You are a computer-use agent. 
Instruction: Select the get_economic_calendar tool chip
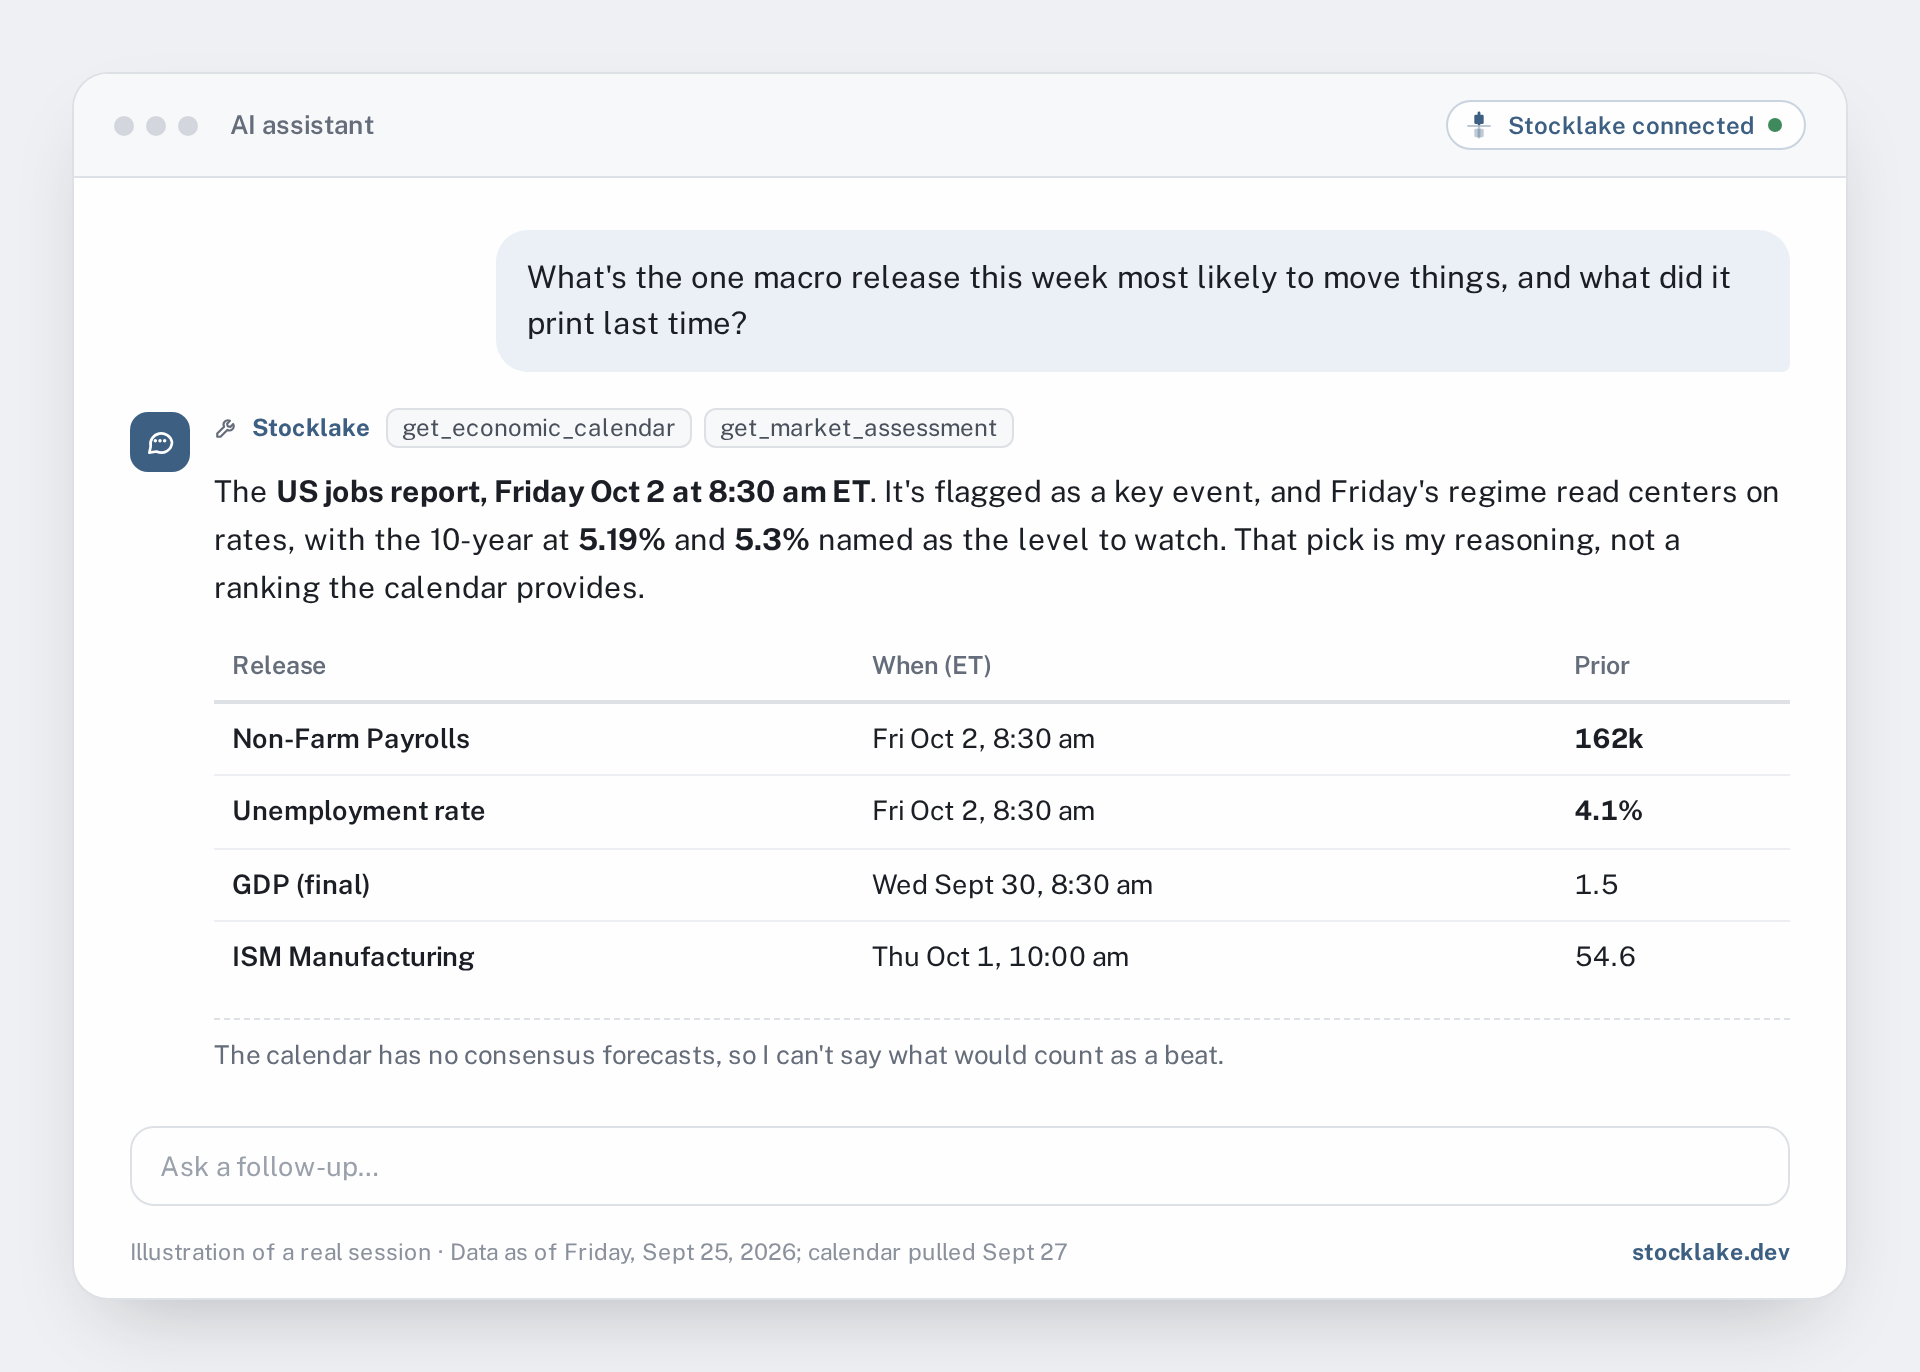click(538, 428)
